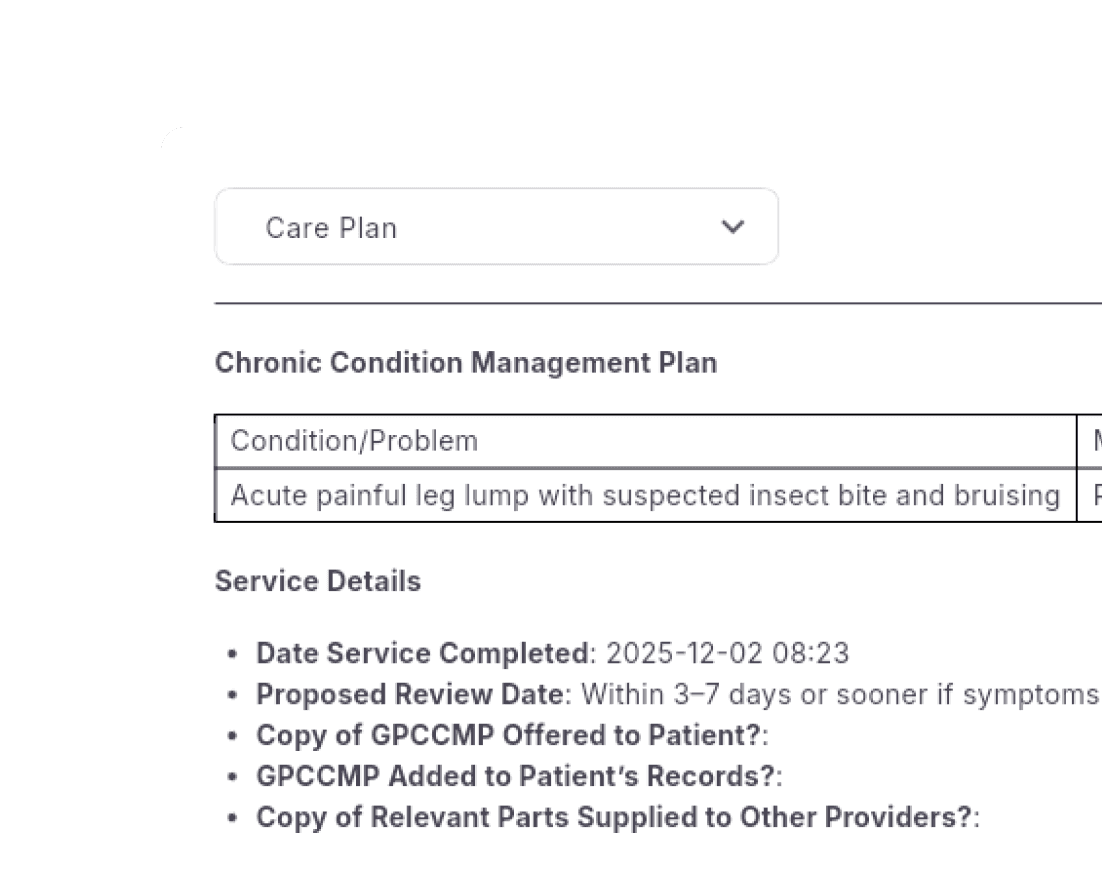This screenshot has width=1102, height=888.
Task: Click the cut-off second column header cell
Action: click(1090, 441)
